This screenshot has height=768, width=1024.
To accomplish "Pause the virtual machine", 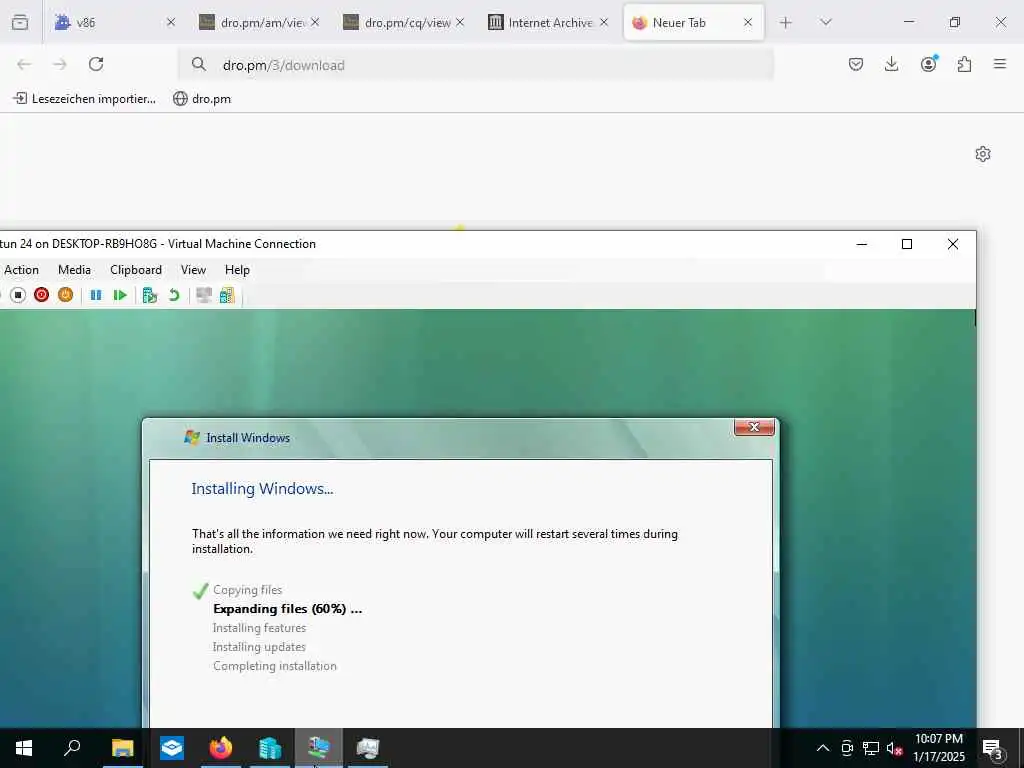I will tap(96, 295).
